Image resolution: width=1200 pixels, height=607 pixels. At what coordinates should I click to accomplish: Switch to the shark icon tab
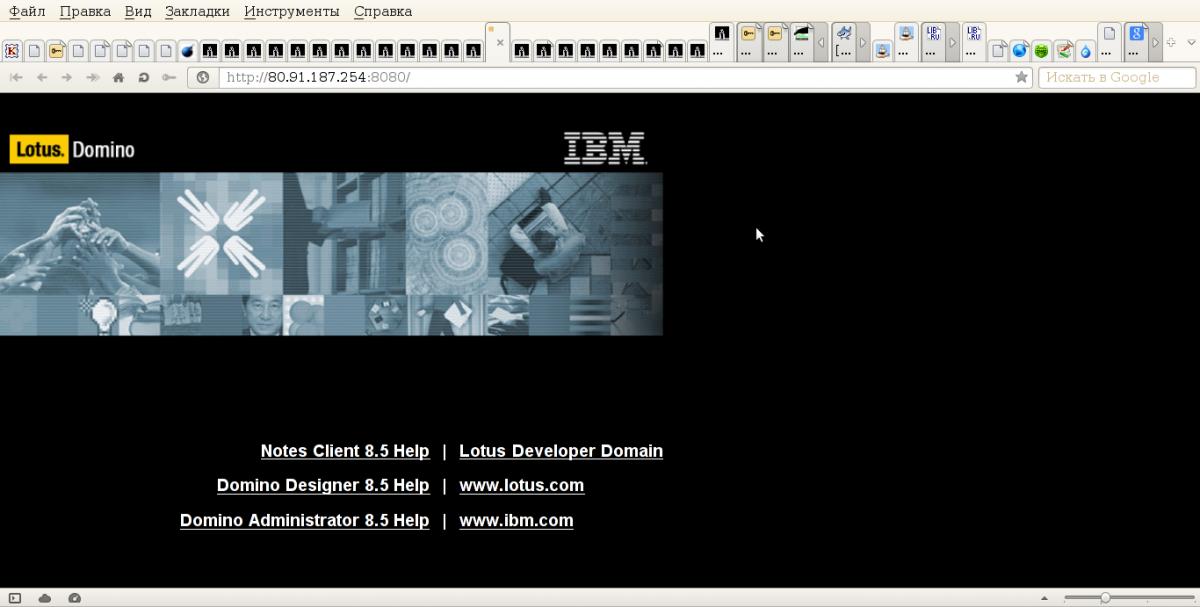[x=844, y=41]
